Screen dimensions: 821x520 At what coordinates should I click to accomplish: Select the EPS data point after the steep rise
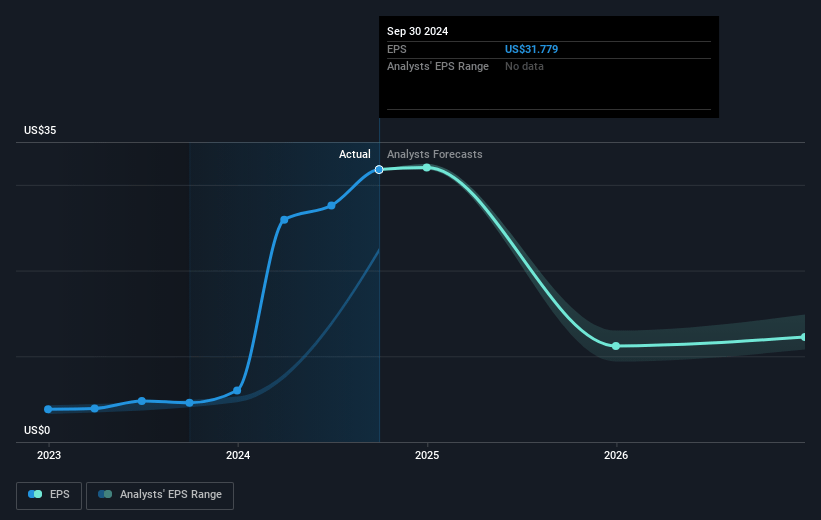click(284, 220)
